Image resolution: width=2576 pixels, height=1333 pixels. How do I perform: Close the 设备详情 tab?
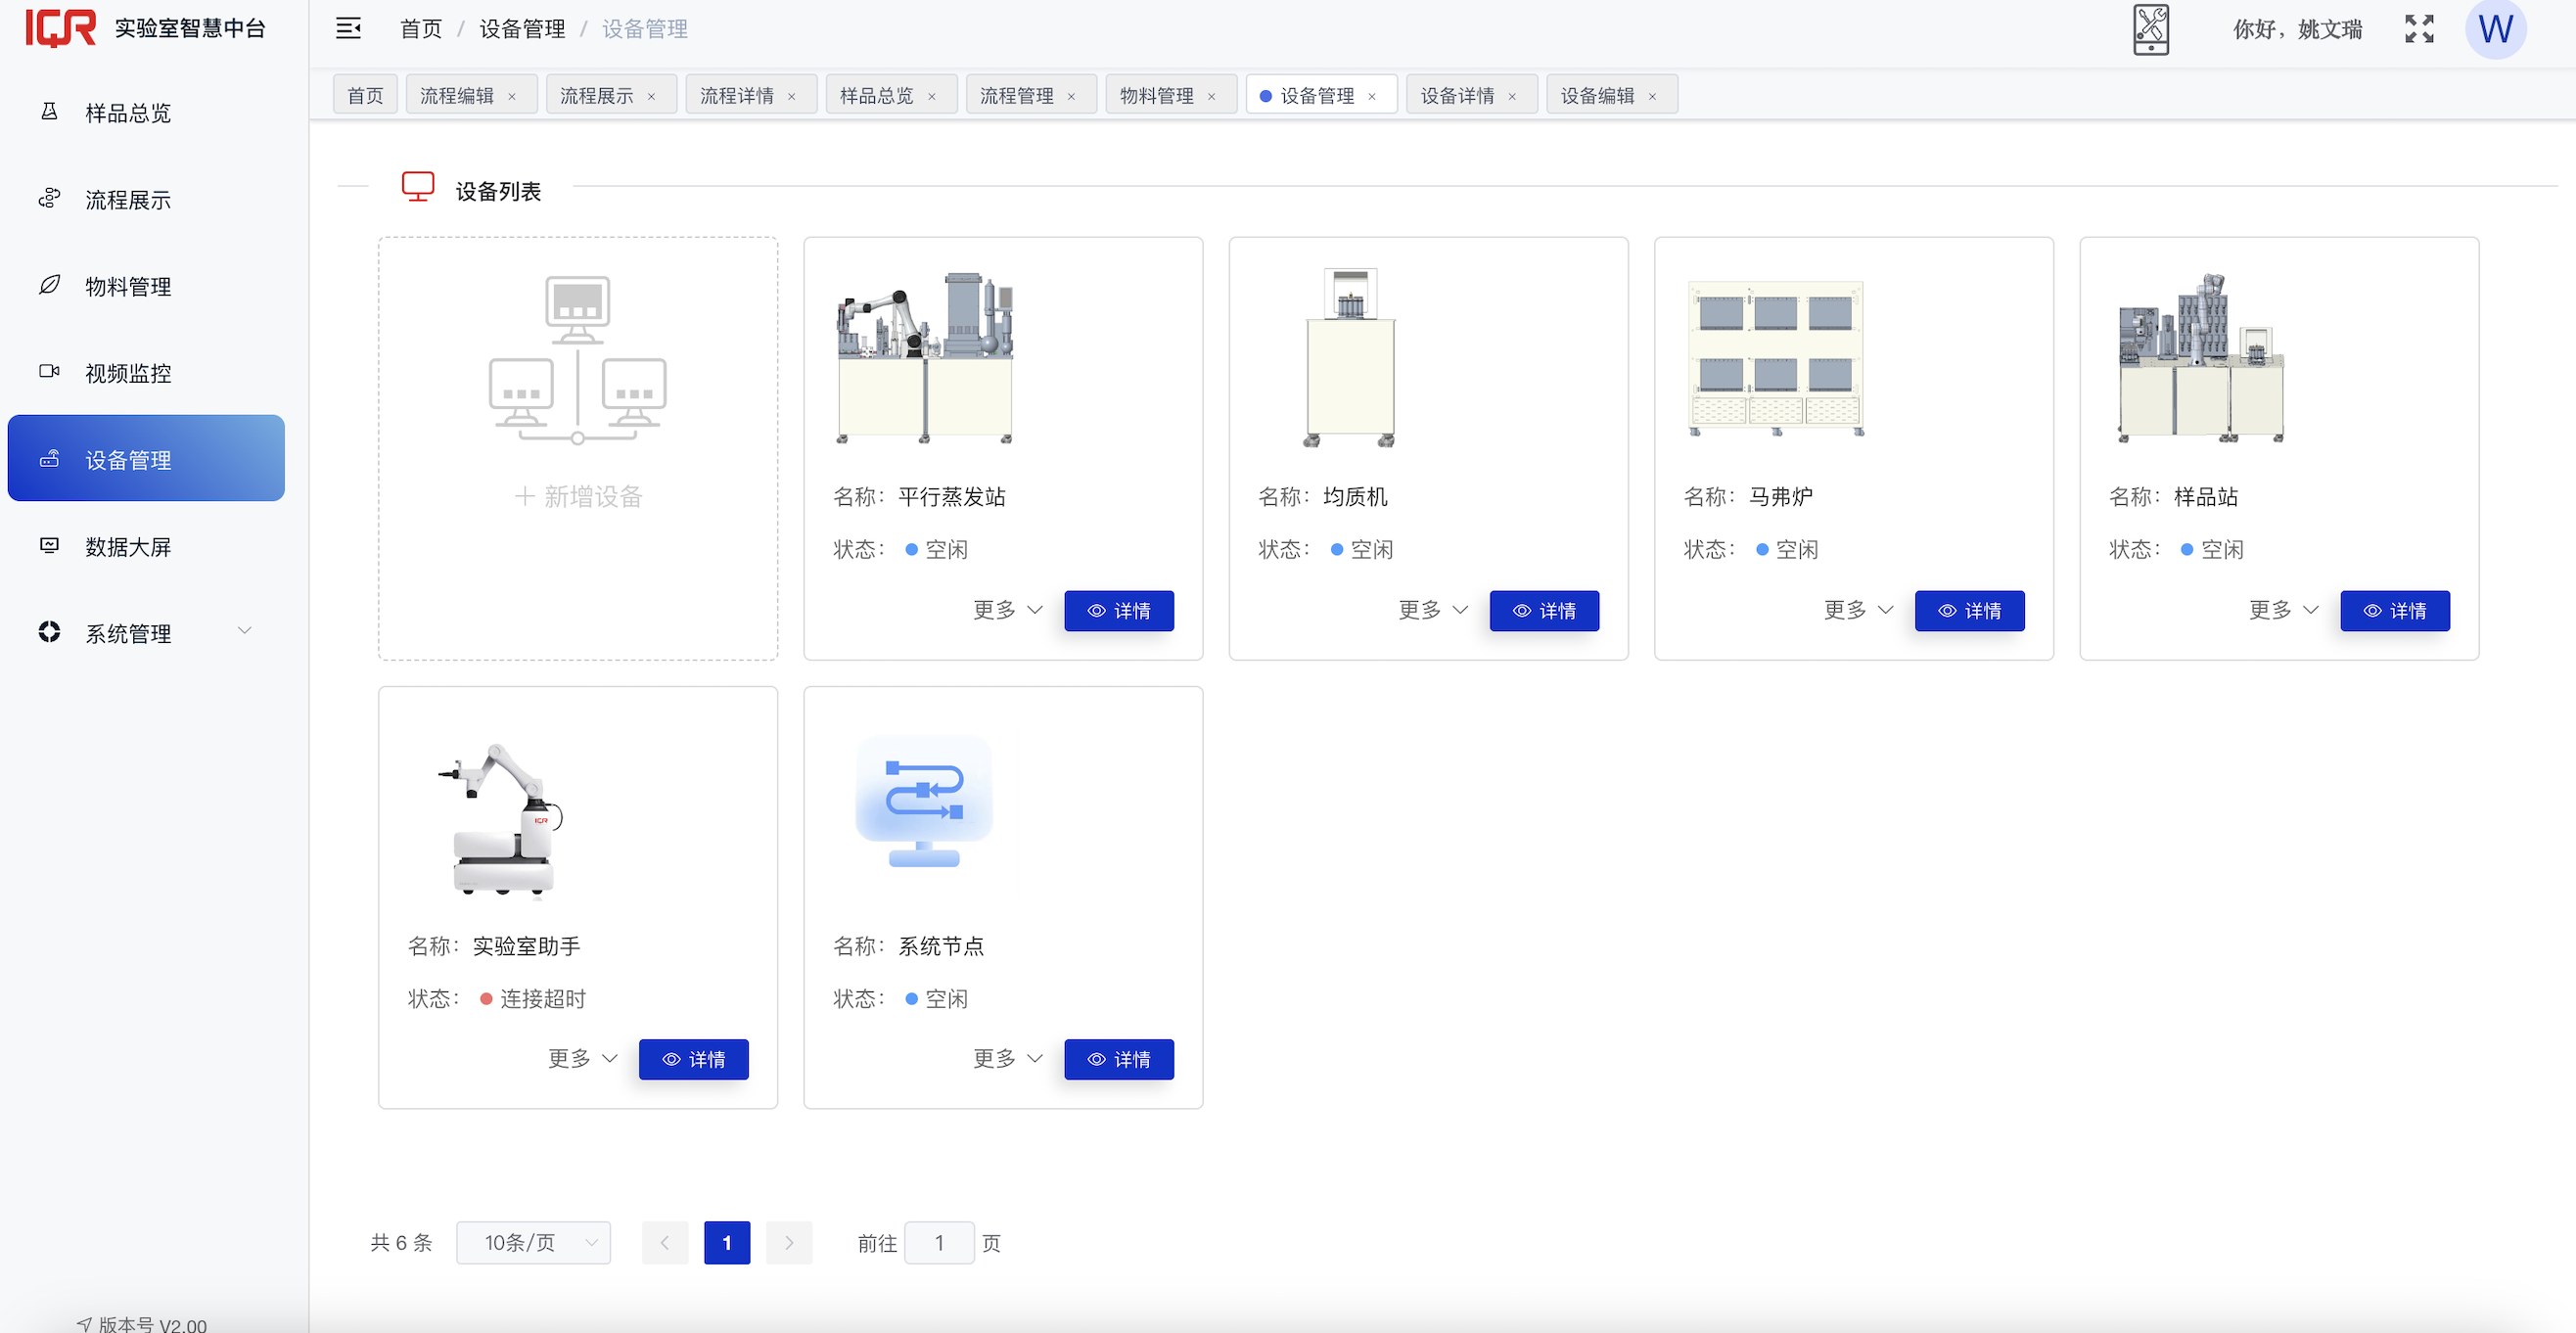(1512, 97)
